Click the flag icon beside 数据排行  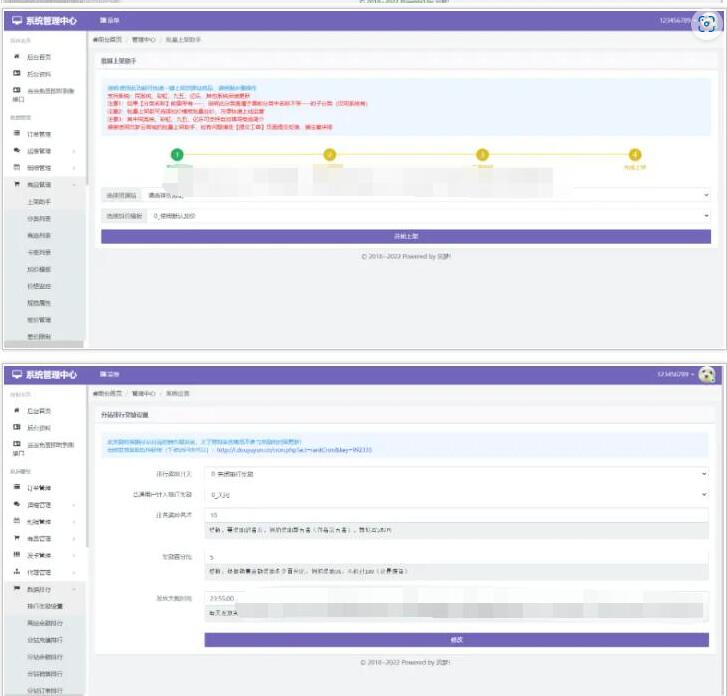click(x=16, y=590)
